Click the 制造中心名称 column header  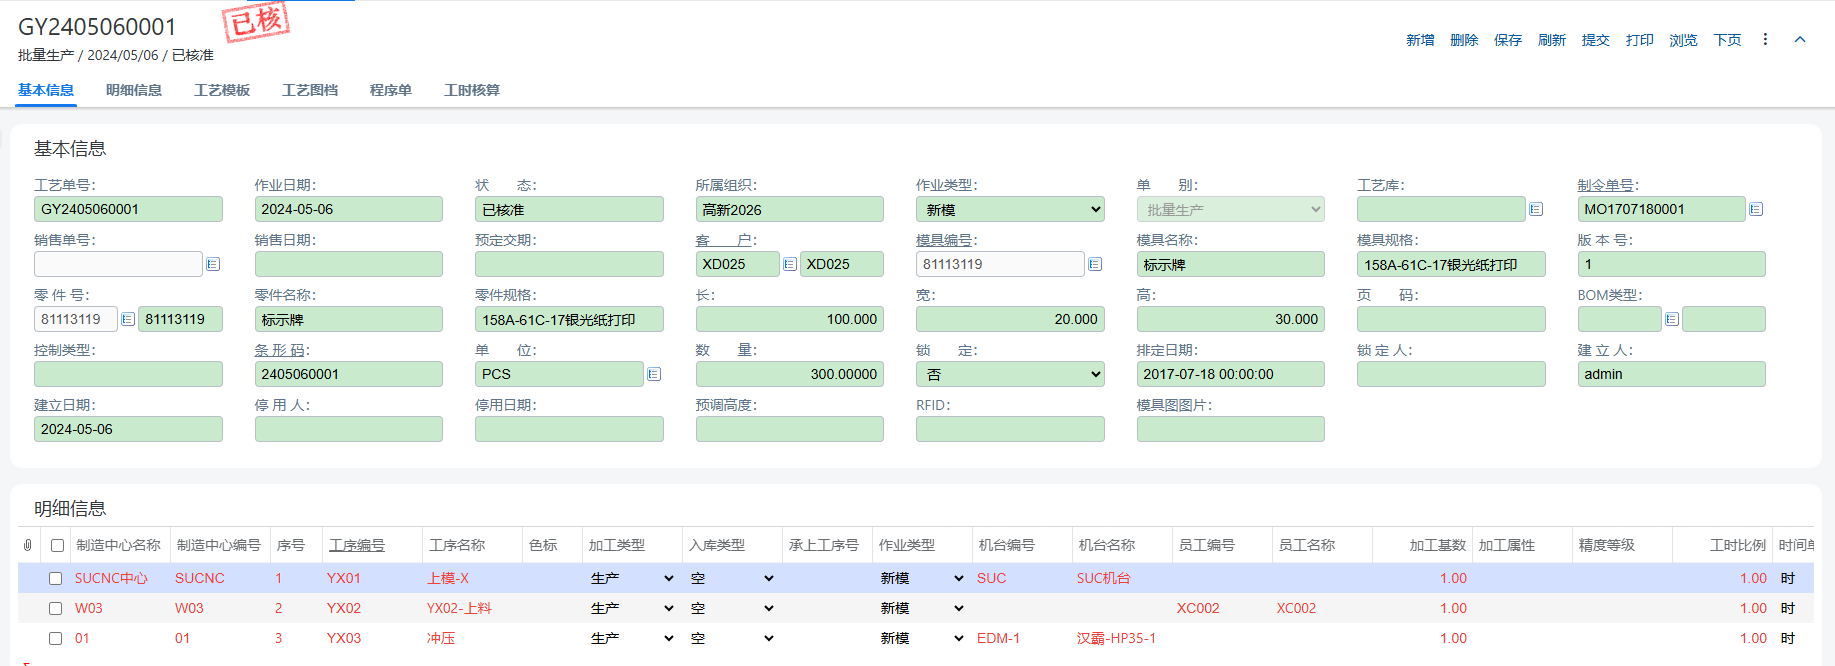click(x=118, y=545)
